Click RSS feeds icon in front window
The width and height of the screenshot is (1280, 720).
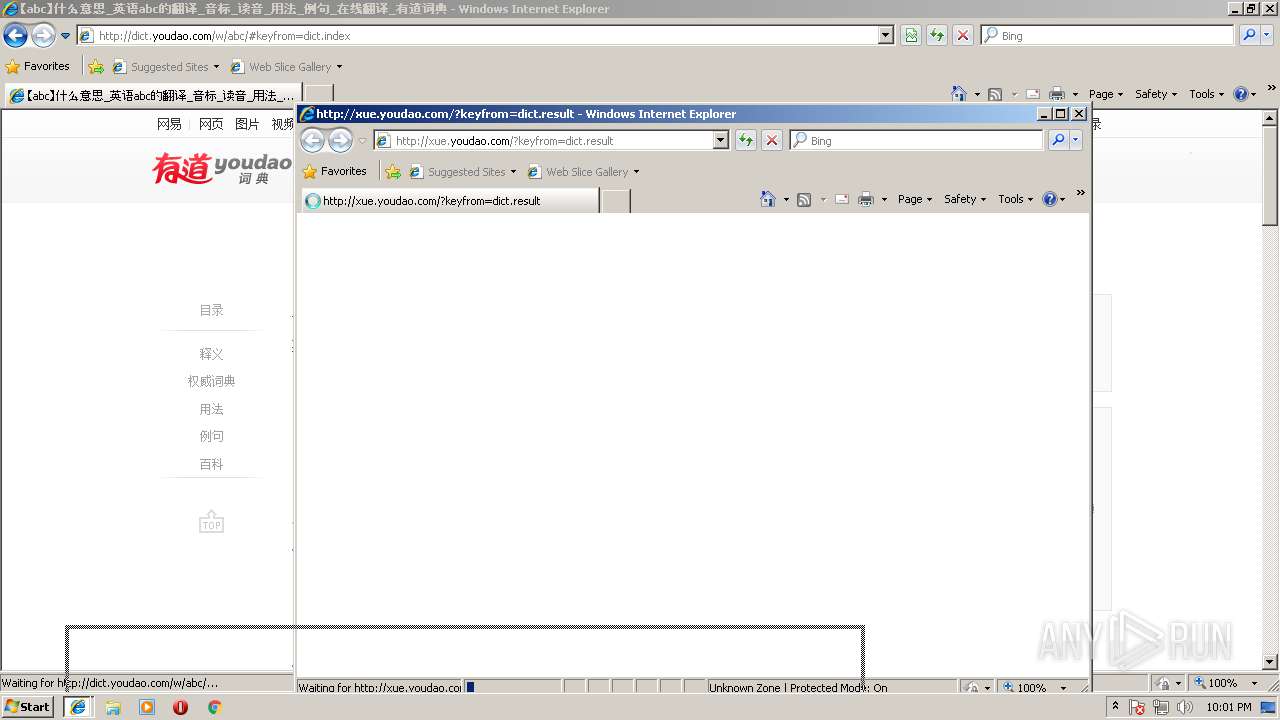pos(803,199)
